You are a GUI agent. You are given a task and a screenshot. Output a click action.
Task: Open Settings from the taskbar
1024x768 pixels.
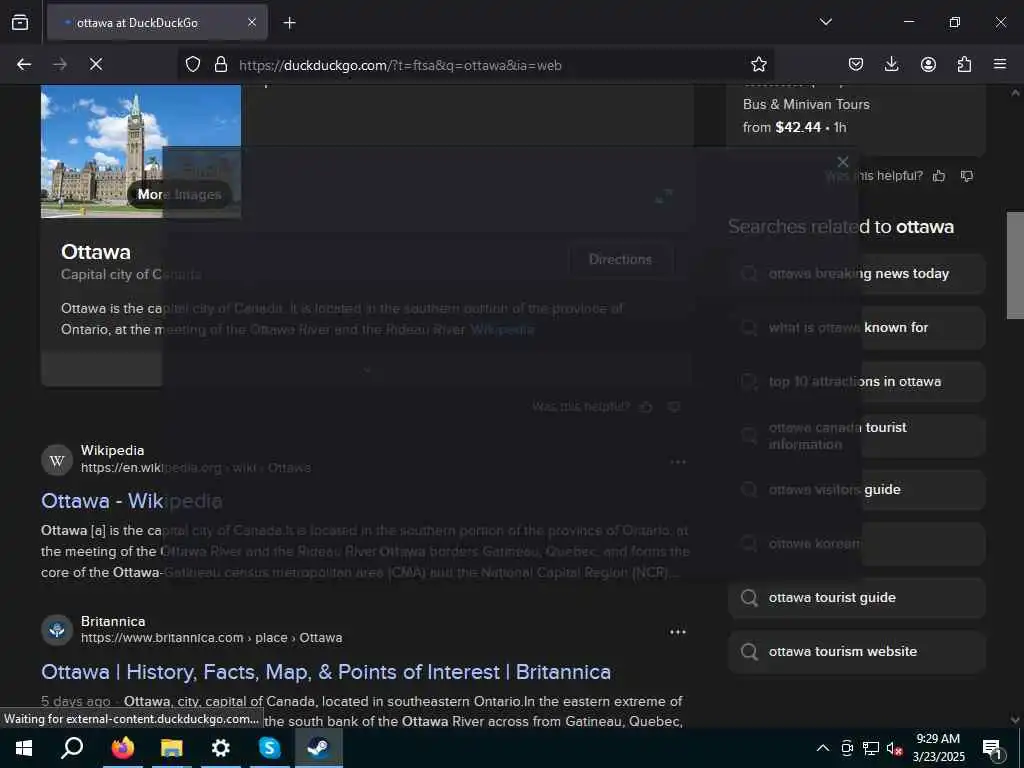[221, 748]
